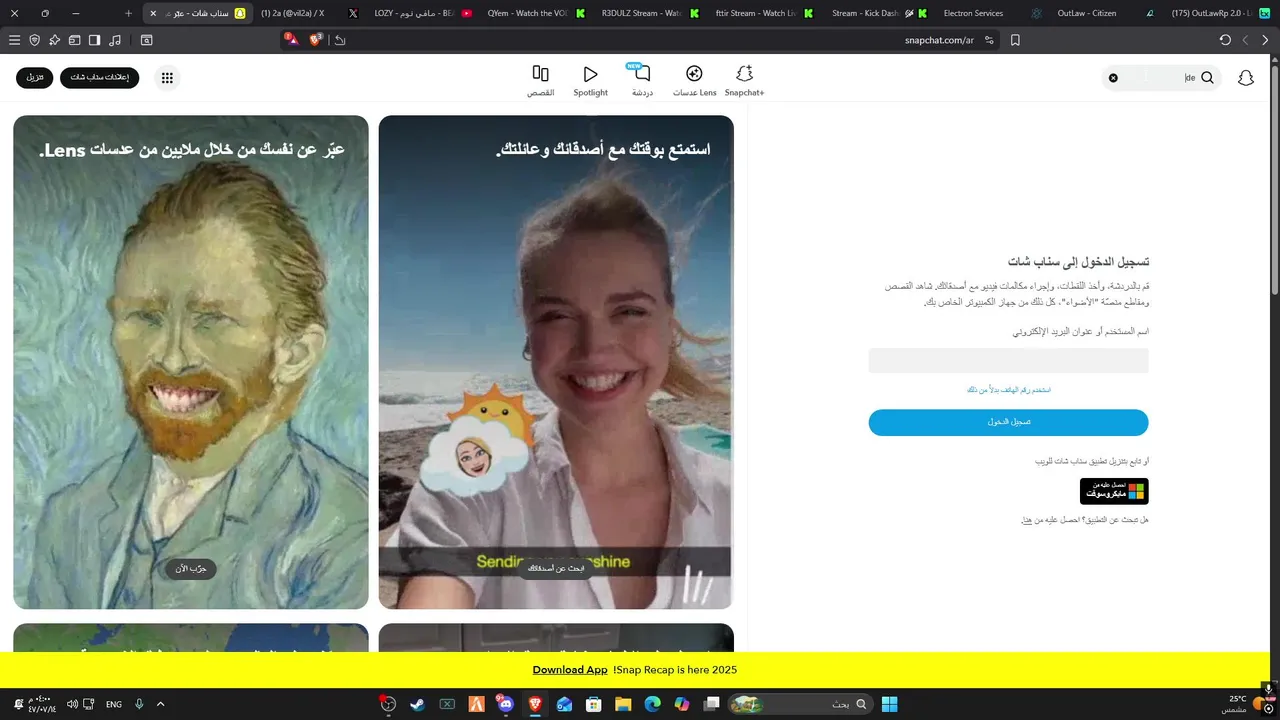
Task: Open File Explorer from the taskbar
Action: click(x=623, y=704)
